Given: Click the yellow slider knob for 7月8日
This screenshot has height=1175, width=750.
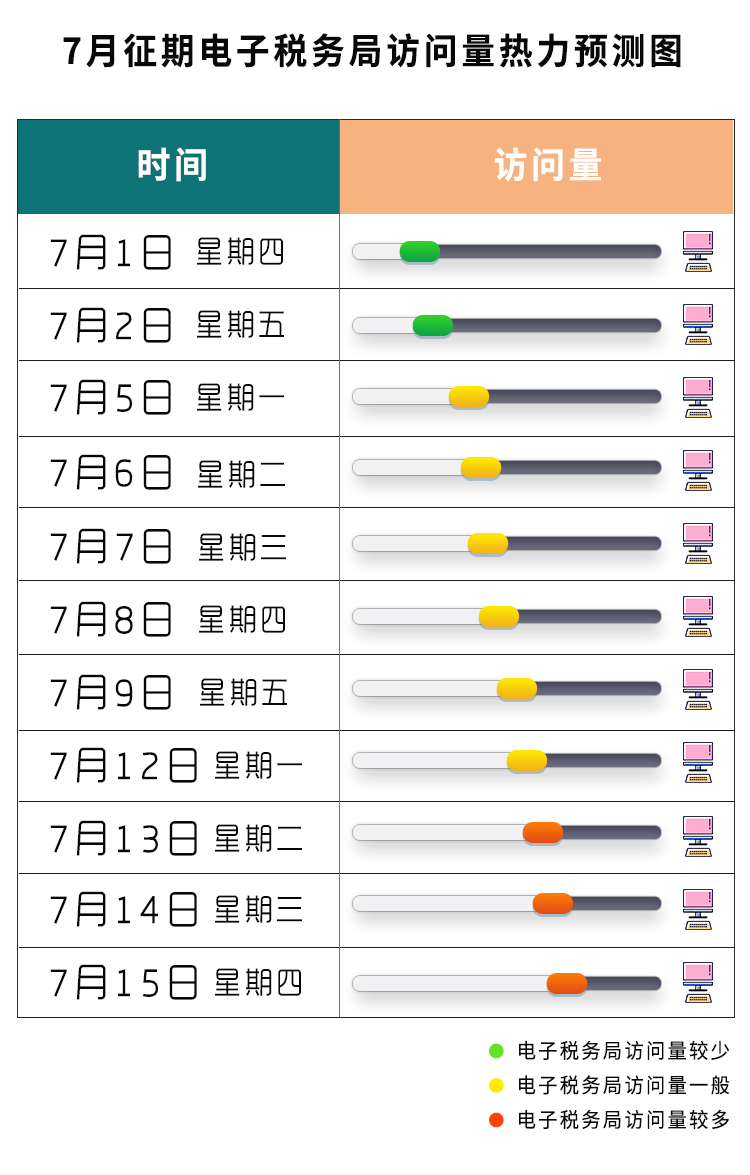Looking at the screenshot, I should point(499,617).
